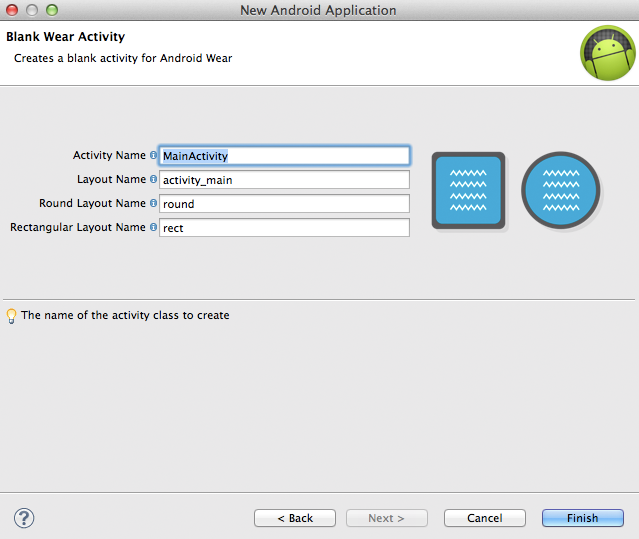Image resolution: width=639 pixels, height=539 pixels.
Task: Click the lightbulb hint icon
Action: [11, 316]
